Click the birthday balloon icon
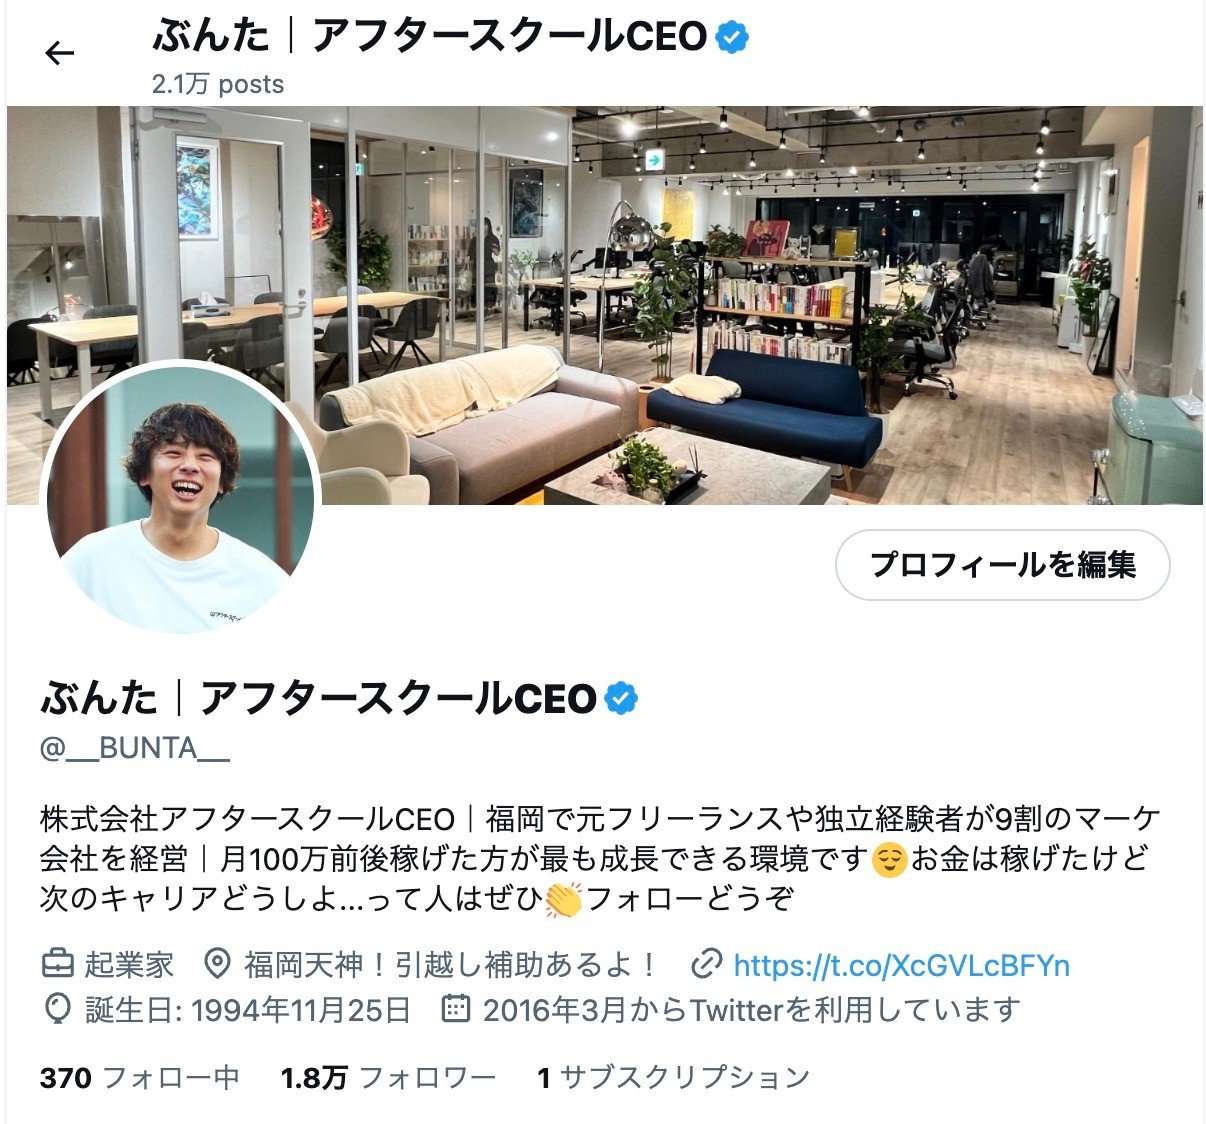This screenshot has height=1124, width=1206. (58, 1009)
